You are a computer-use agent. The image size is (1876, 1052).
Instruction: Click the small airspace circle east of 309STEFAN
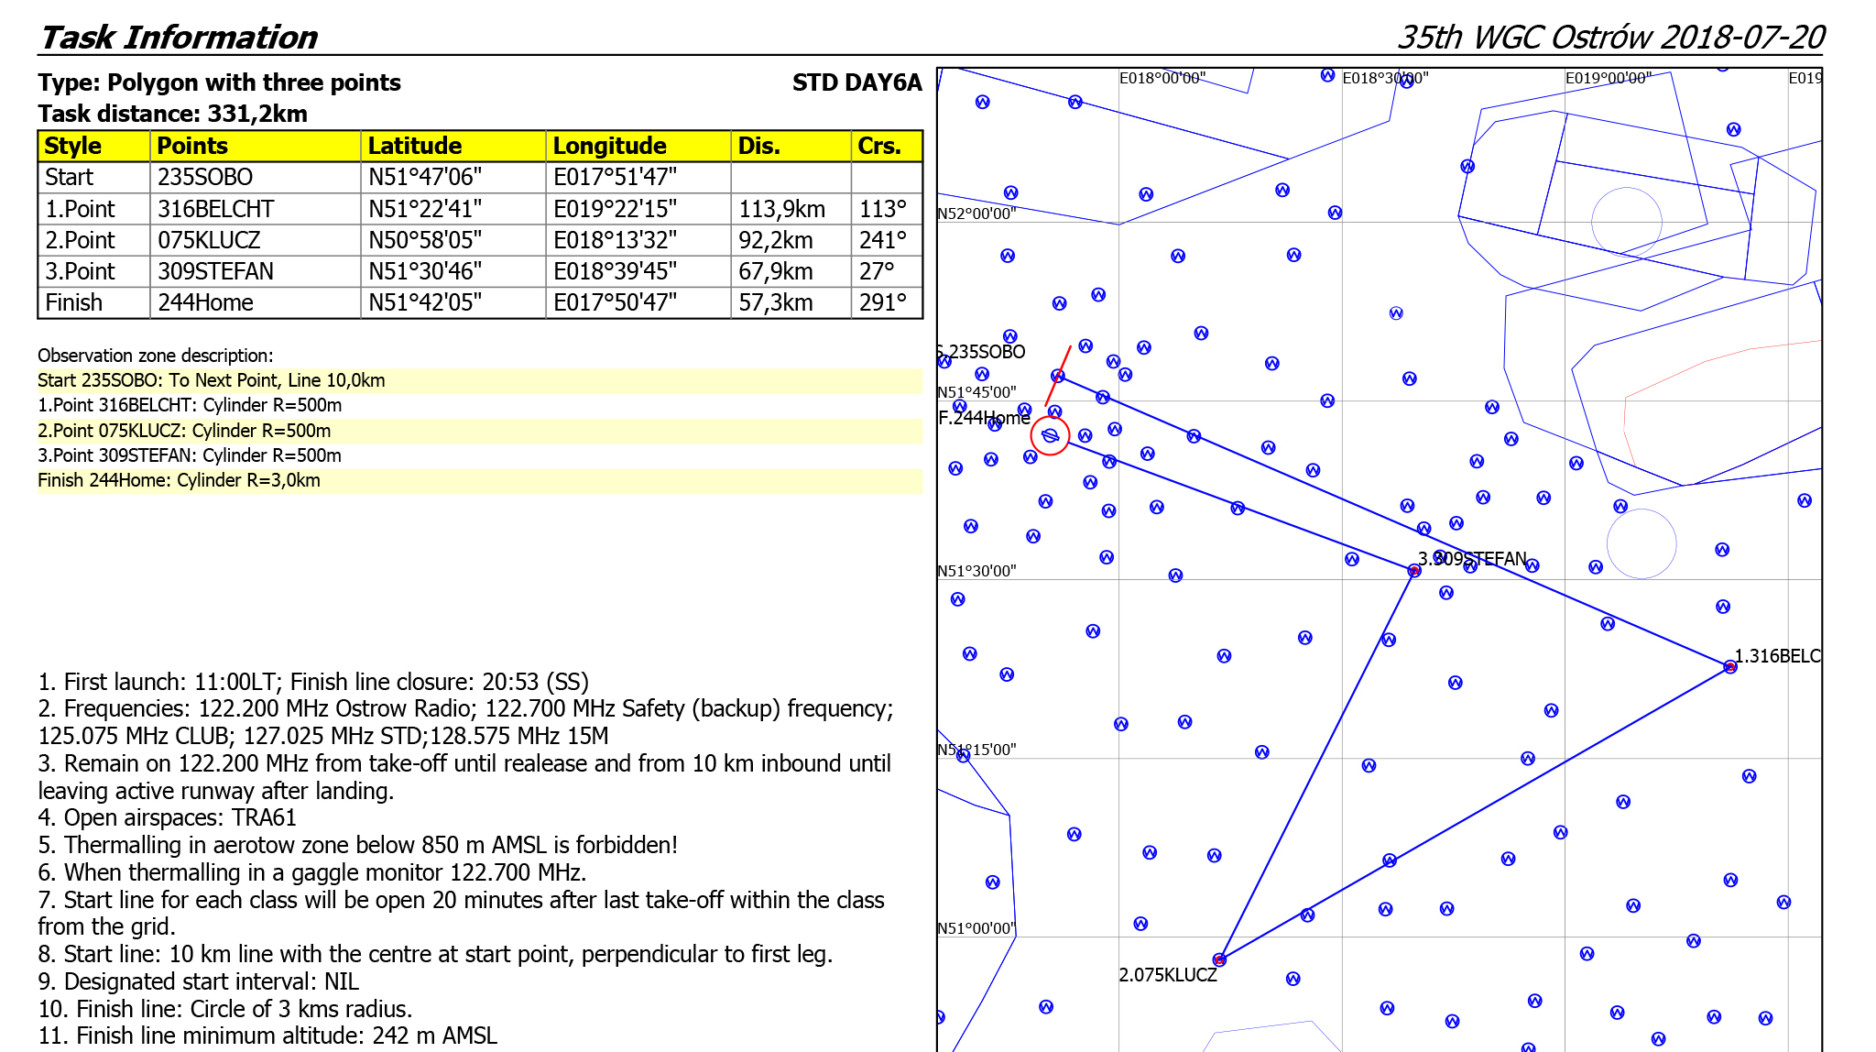point(1641,544)
